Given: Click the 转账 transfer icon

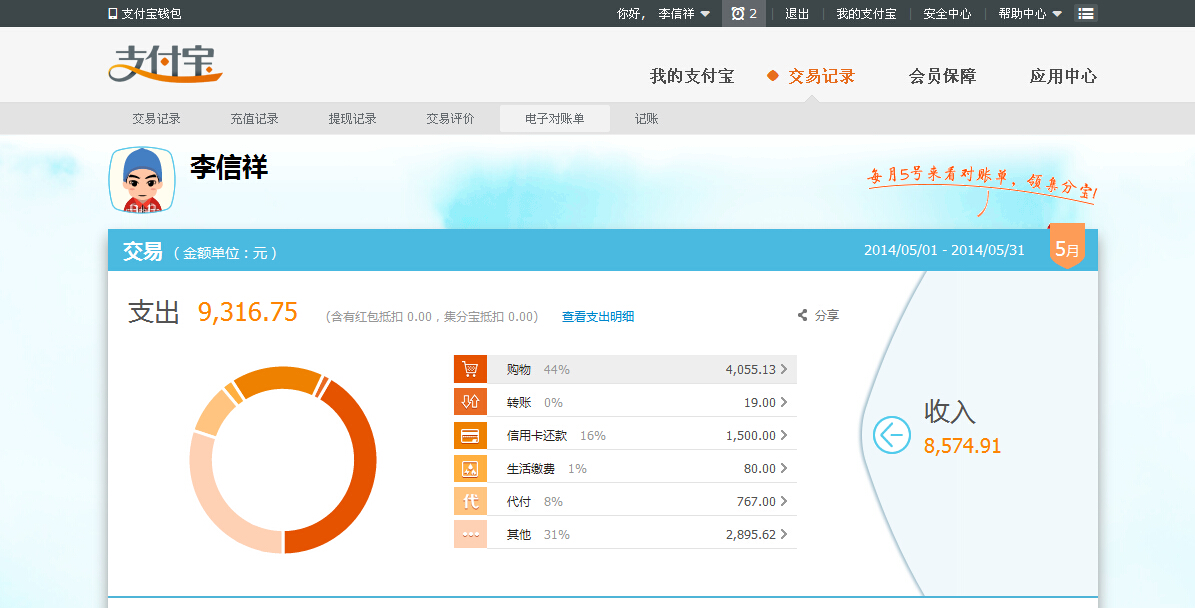Looking at the screenshot, I should (470, 402).
